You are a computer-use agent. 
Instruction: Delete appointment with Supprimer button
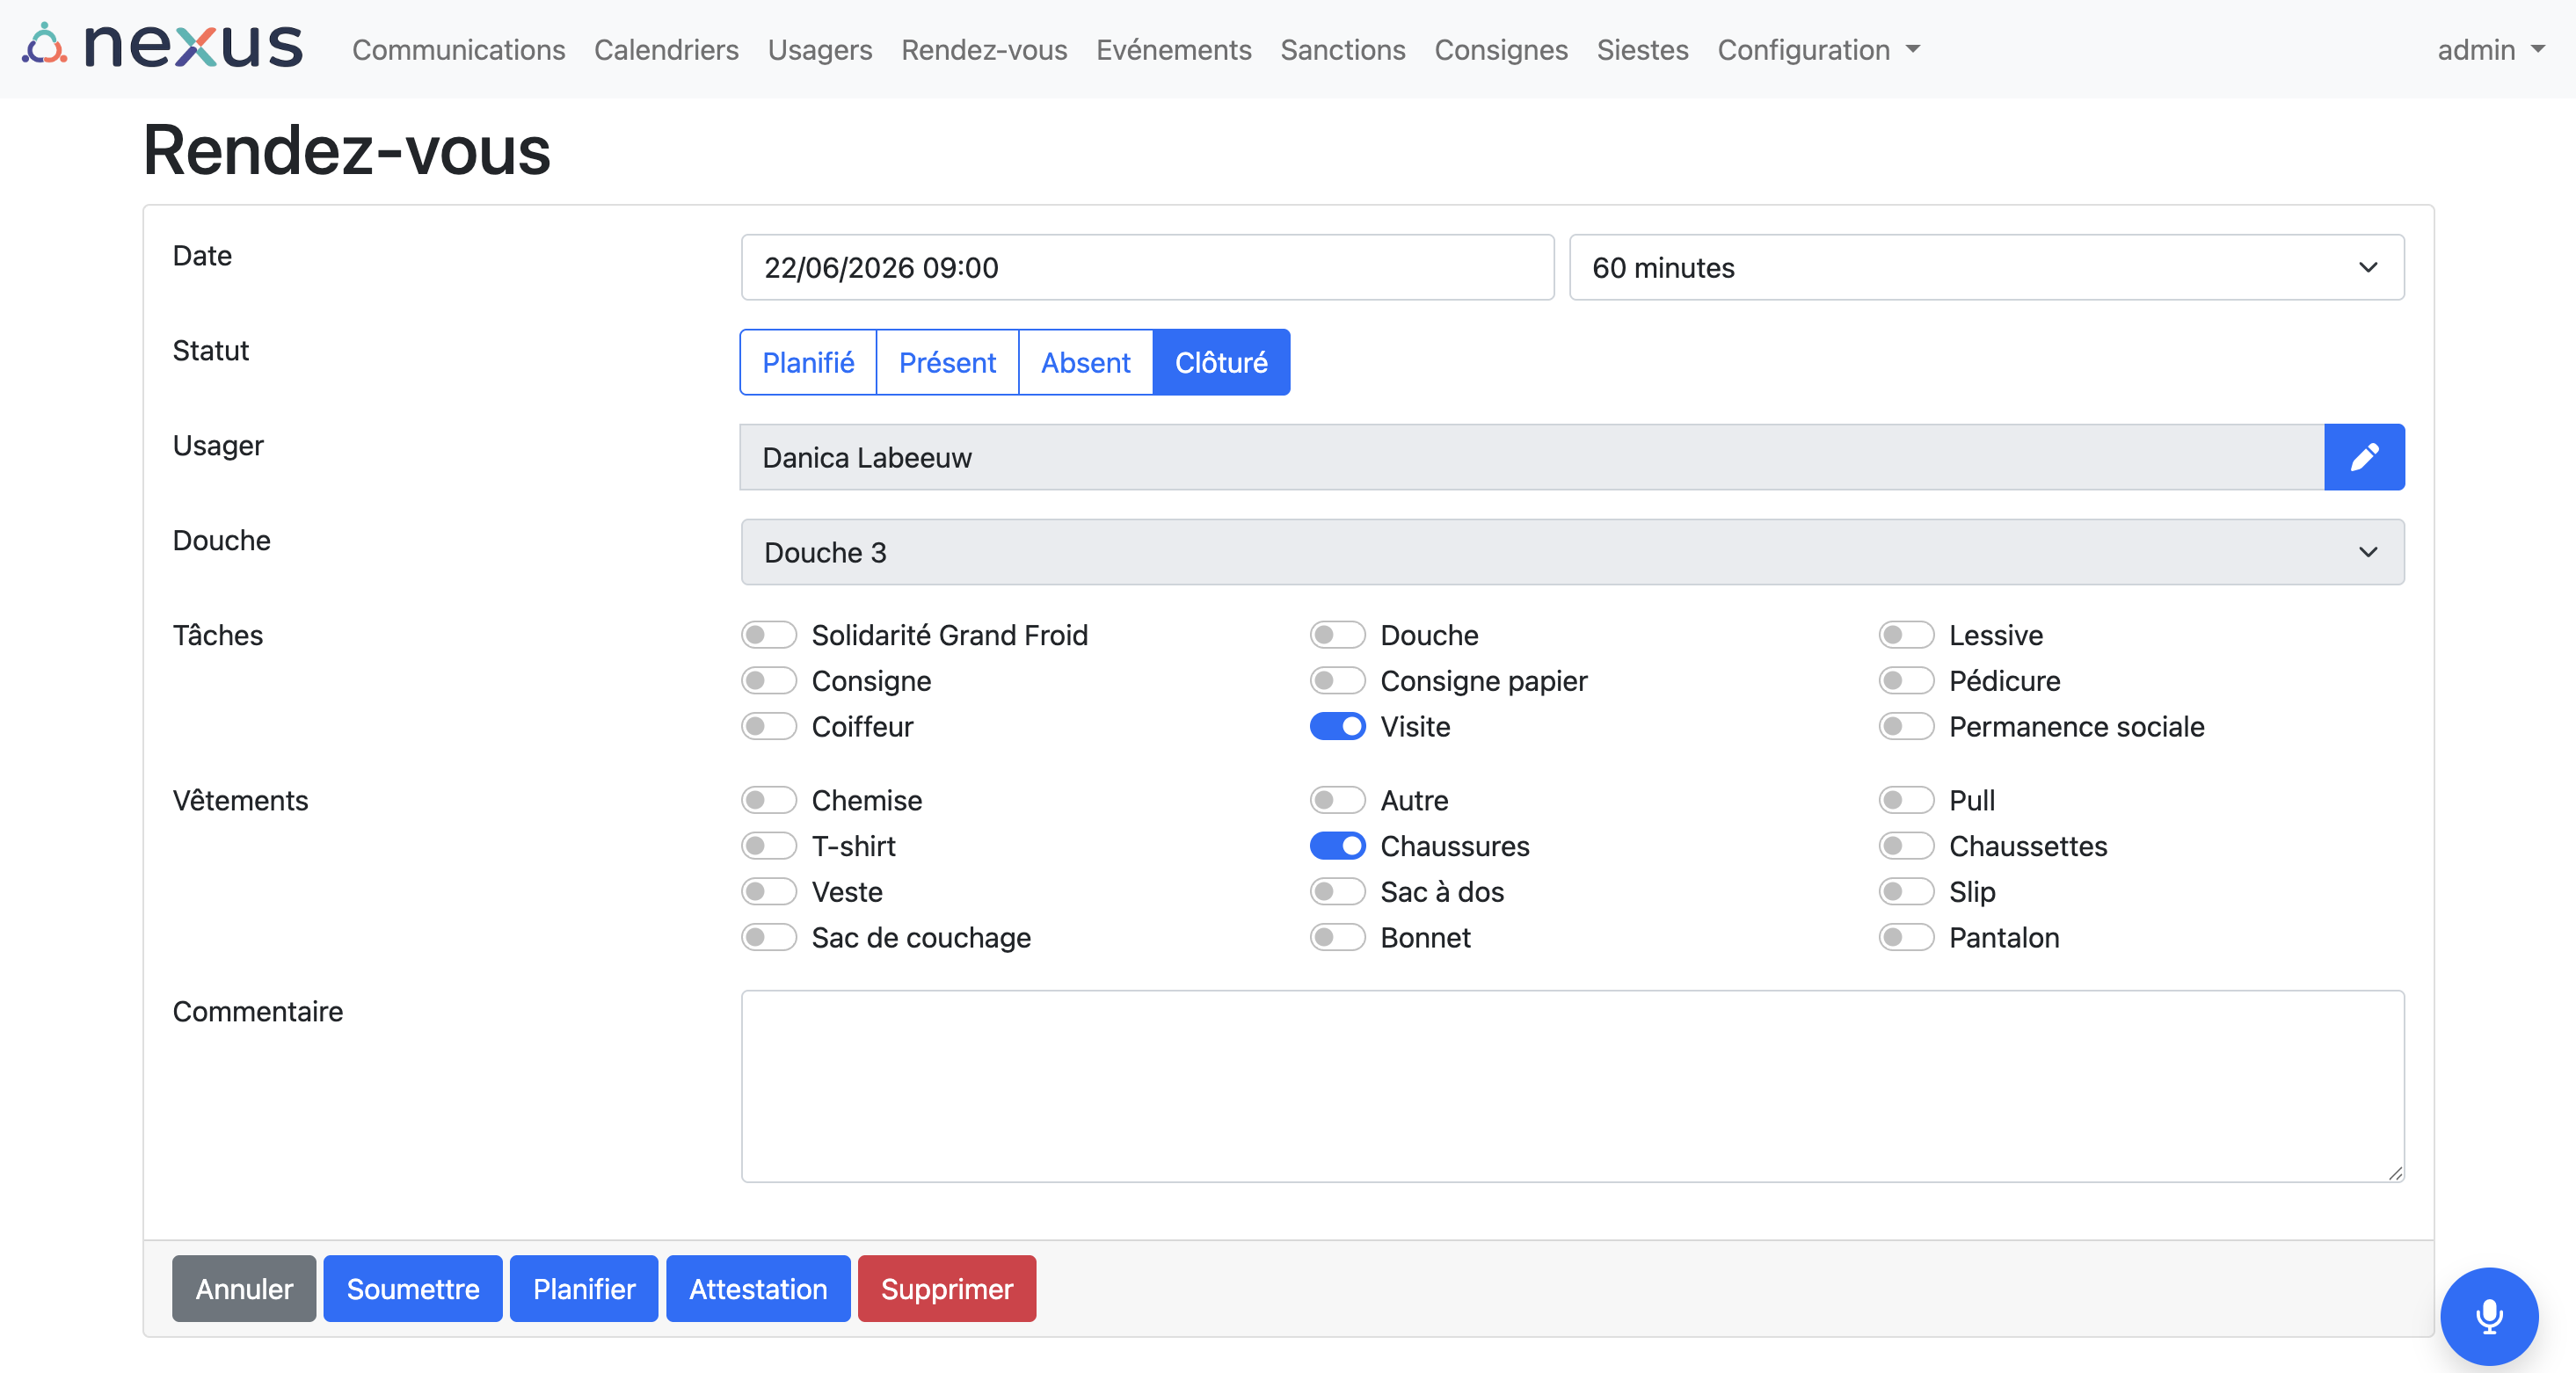tap(946, 1288)
